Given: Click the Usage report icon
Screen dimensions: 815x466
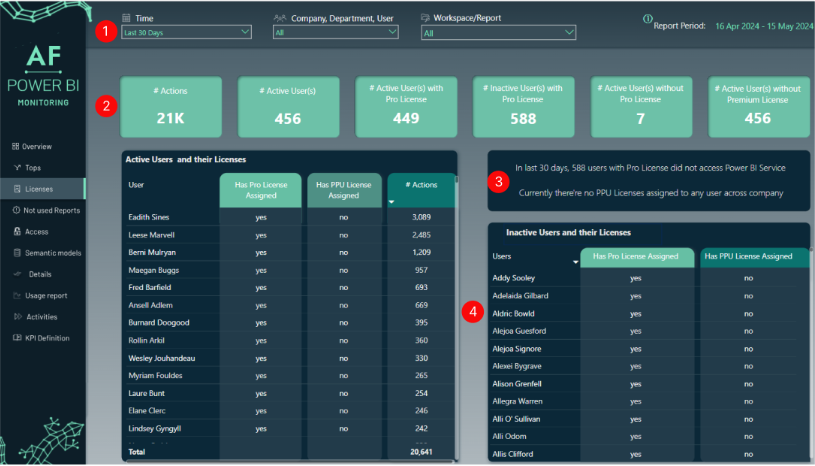Looking at the screenshot, I should pyautogui.click(x=17, y=296).
